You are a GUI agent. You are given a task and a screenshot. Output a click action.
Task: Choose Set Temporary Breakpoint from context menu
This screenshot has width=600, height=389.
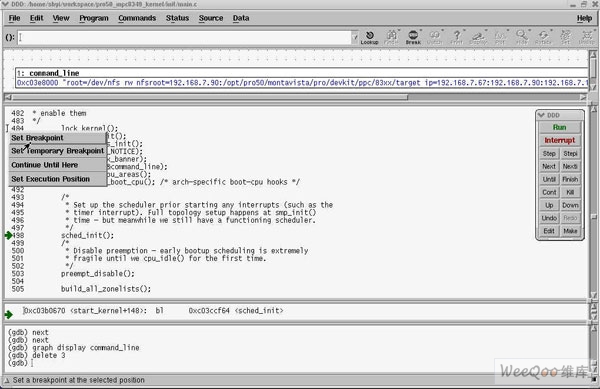pos(57,151)
